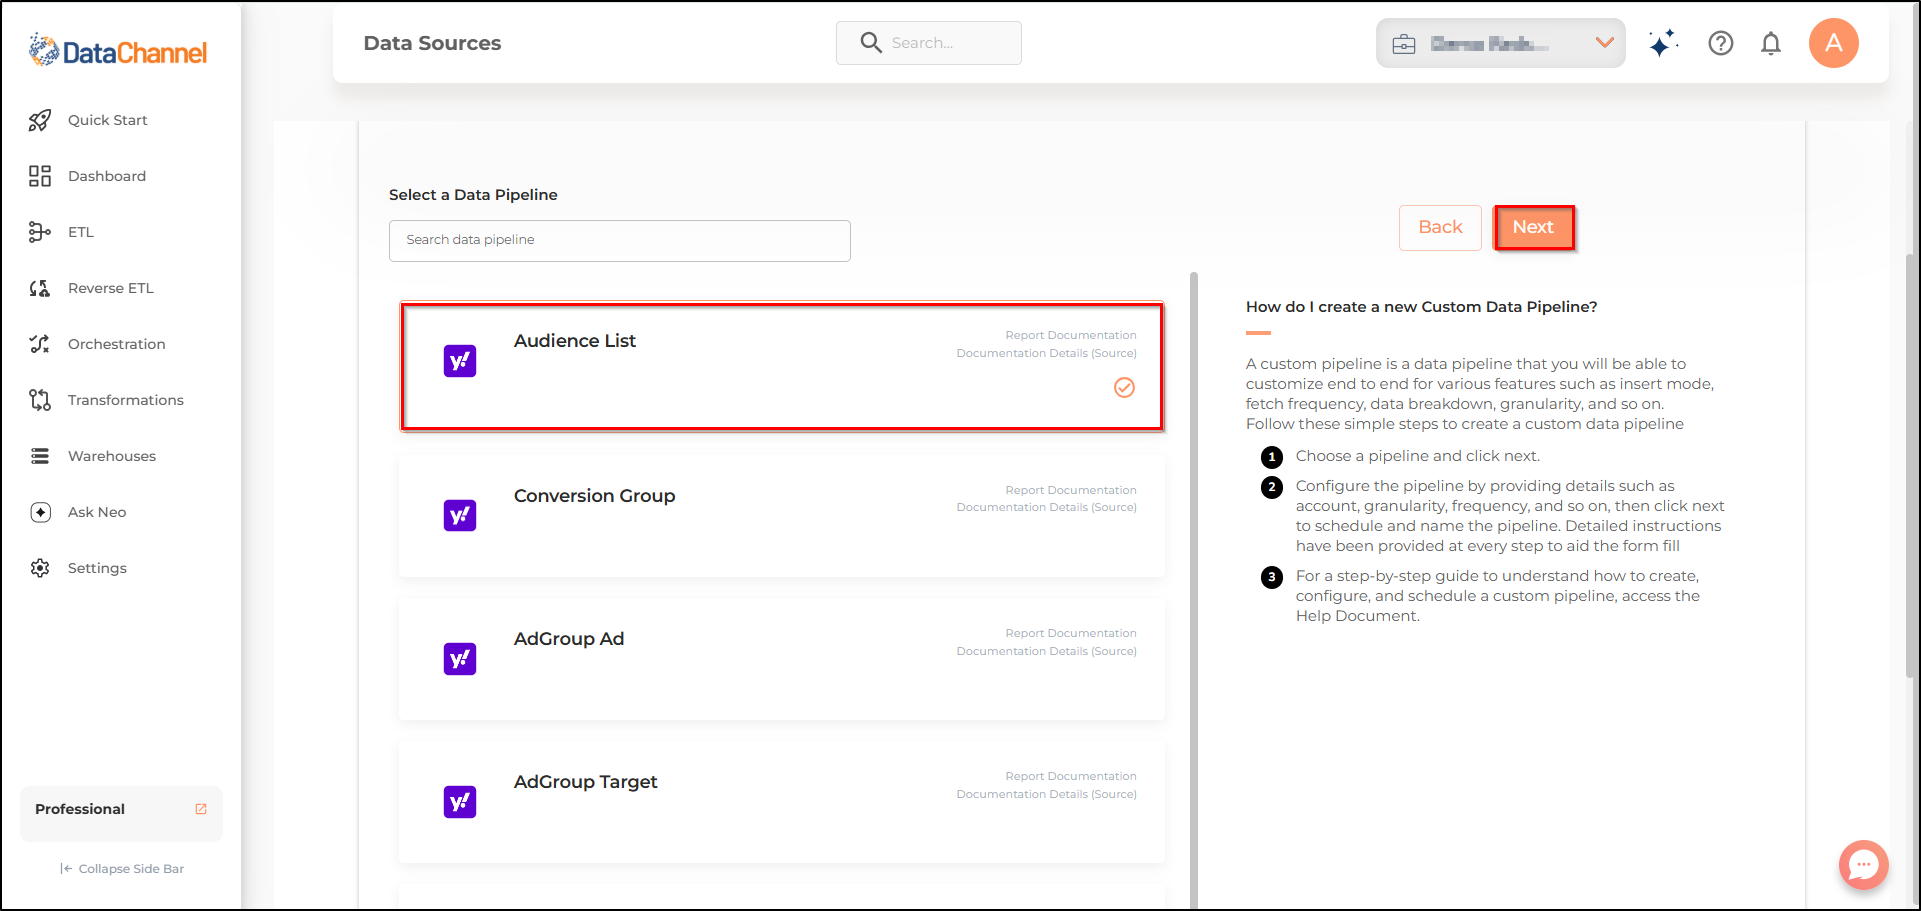
Task: Select the AdGroup Ad pipeline card
Action: [782, 659]
